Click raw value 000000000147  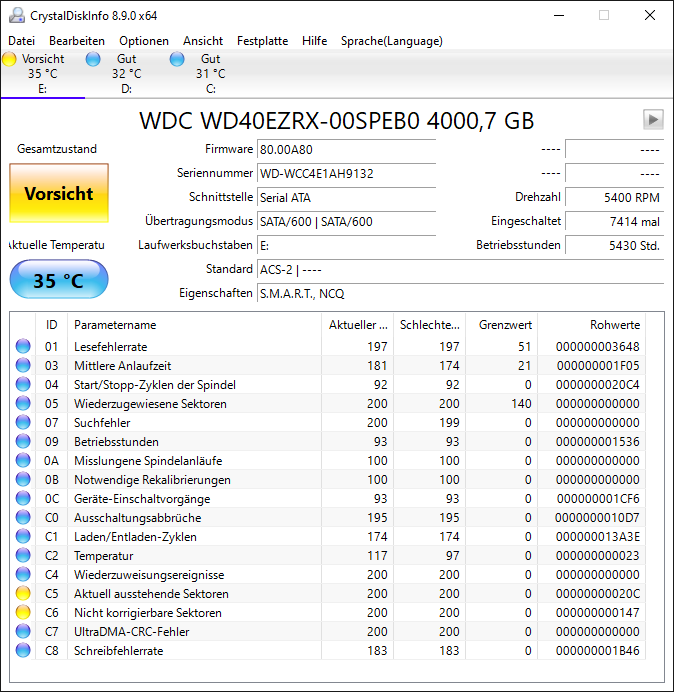click(598, 613)
